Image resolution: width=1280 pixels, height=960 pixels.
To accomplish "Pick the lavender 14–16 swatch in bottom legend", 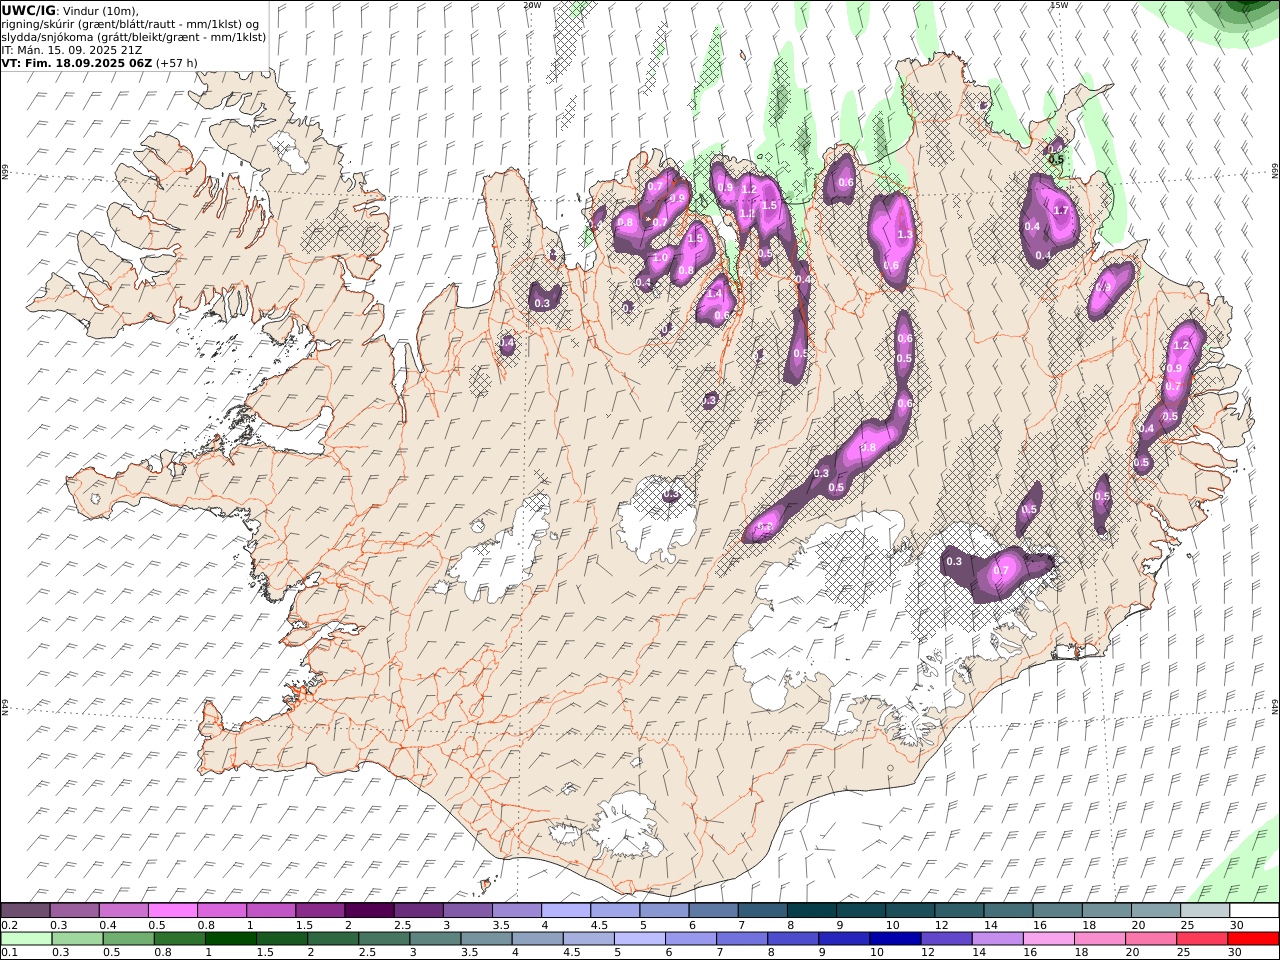I will pyautogui.click(x=996, y=939).
